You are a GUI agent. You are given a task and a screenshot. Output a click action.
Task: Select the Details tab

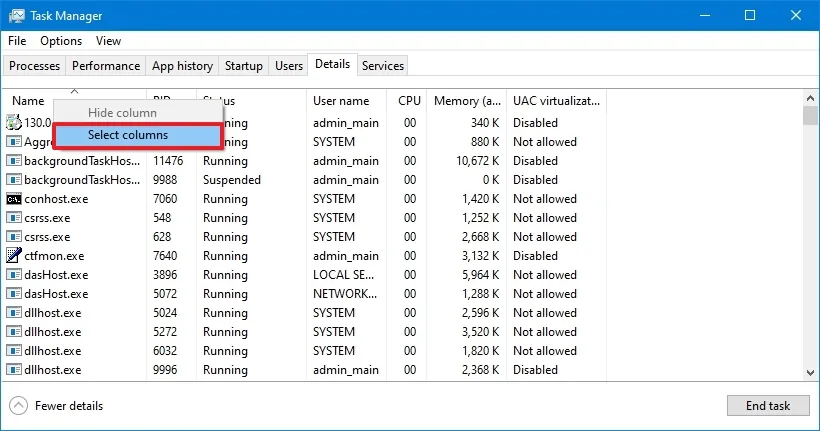click(x=333, y=64)
